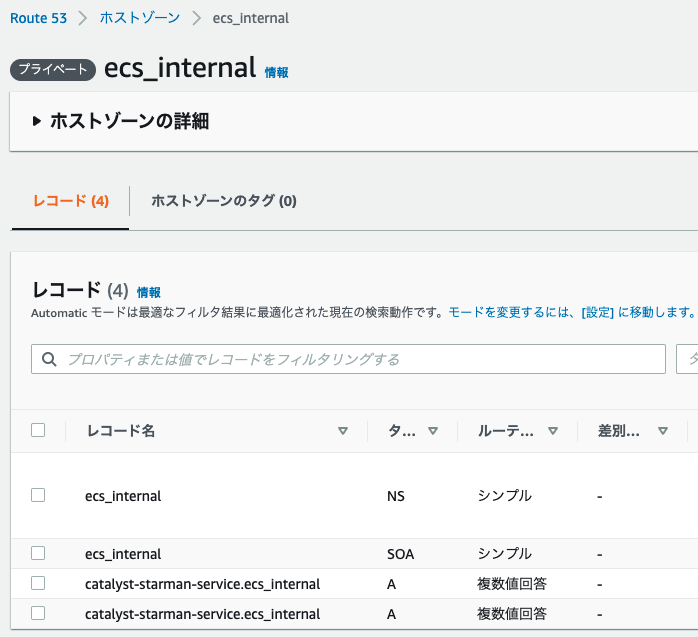
Task: Select first catalyst-starman-service A record checkbox
Action: (x=38, y=583)
